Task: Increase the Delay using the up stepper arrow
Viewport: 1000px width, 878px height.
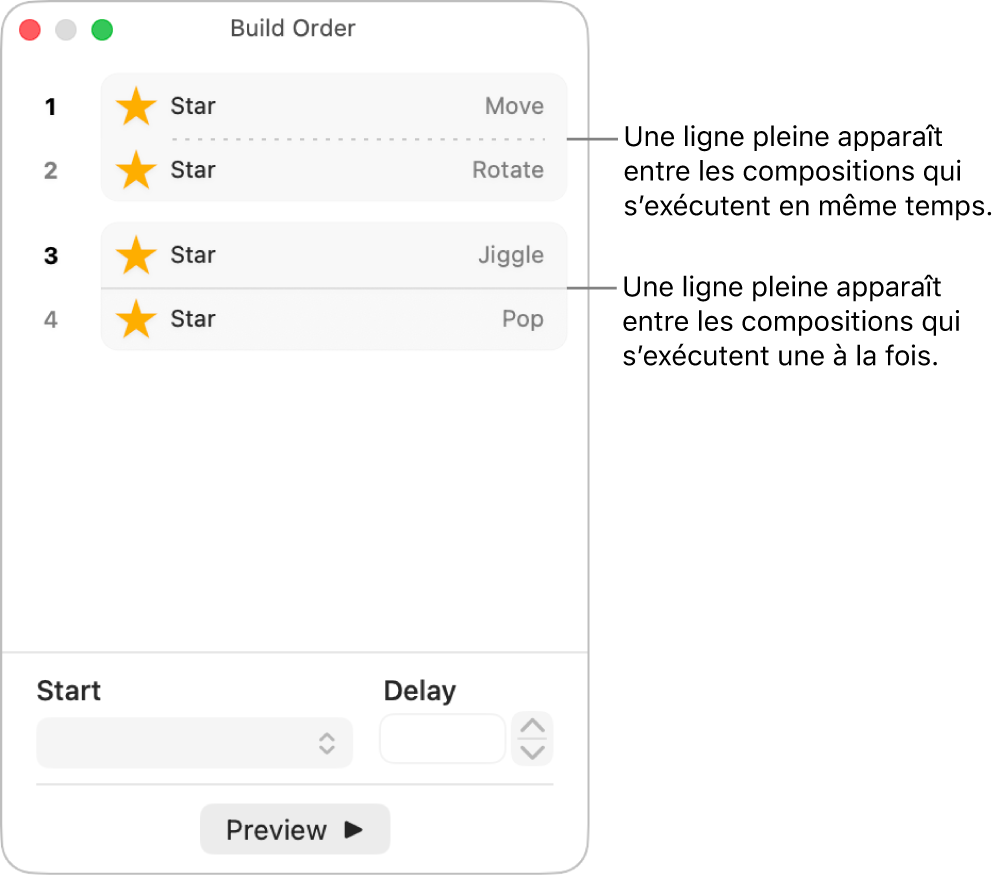Action: point(532,728)
